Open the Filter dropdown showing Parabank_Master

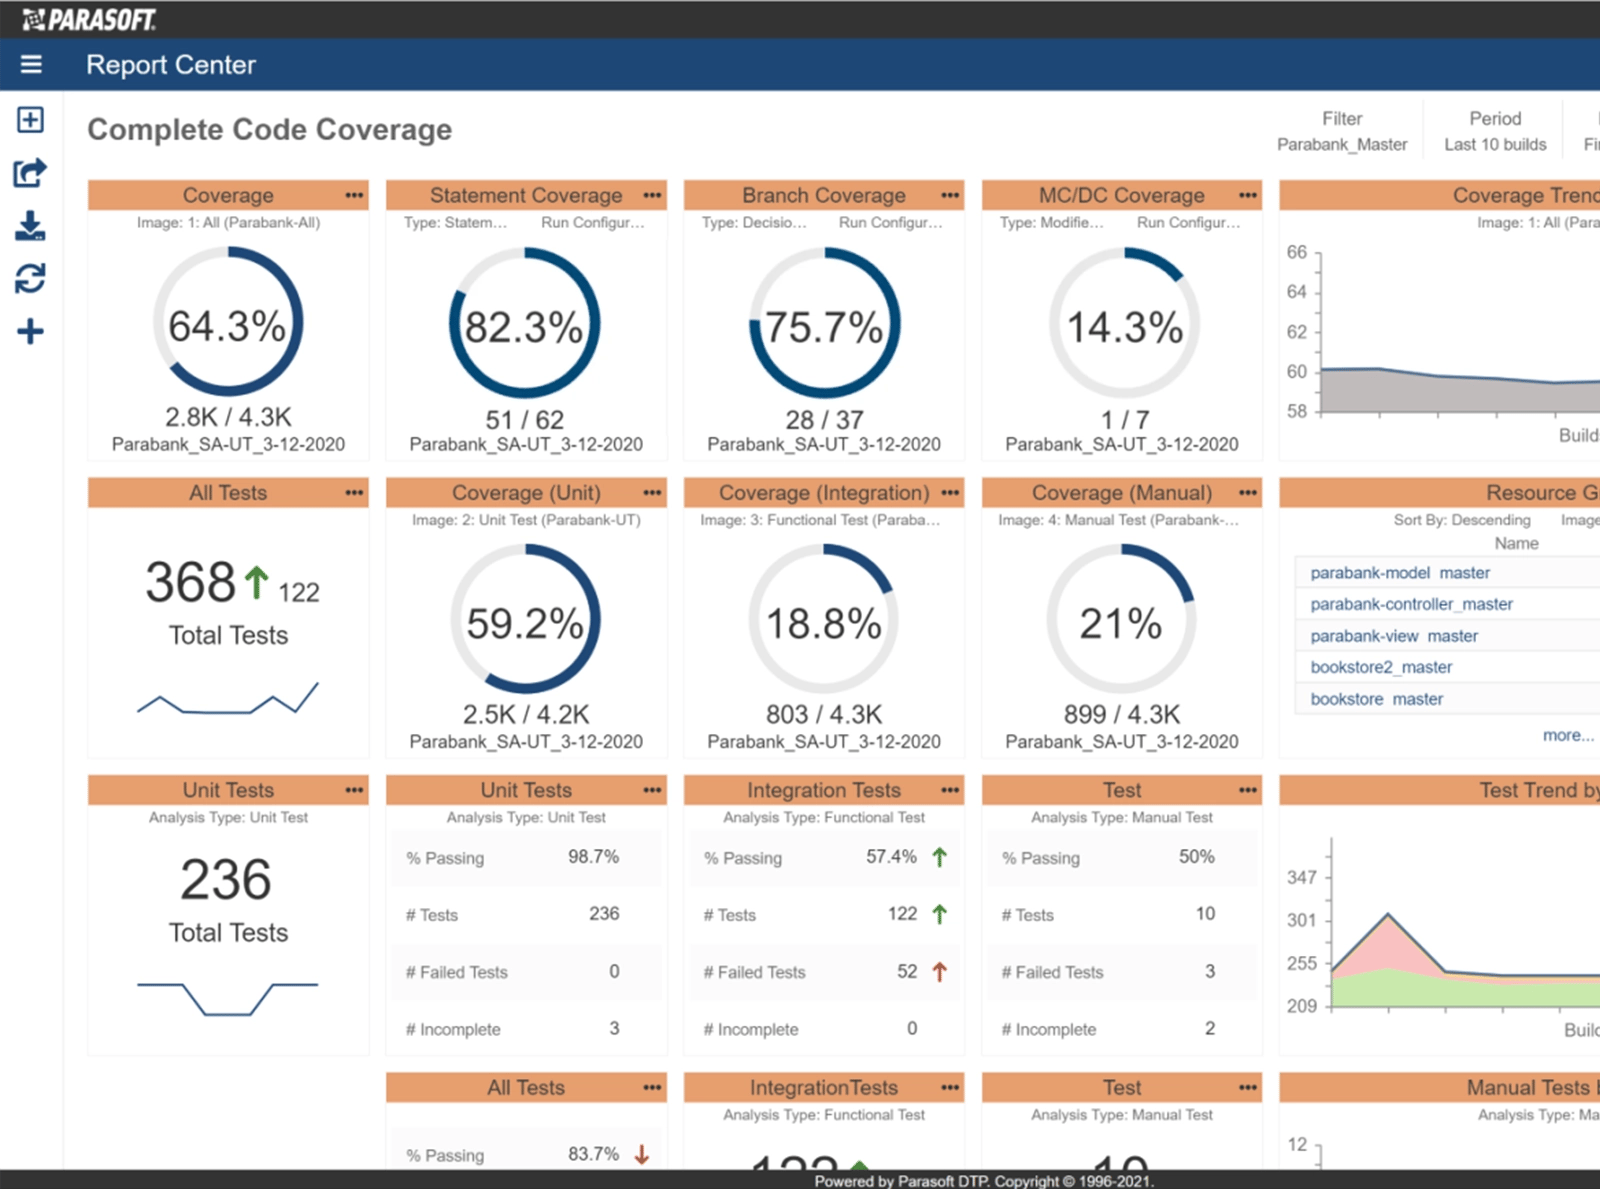point(1342,131)
